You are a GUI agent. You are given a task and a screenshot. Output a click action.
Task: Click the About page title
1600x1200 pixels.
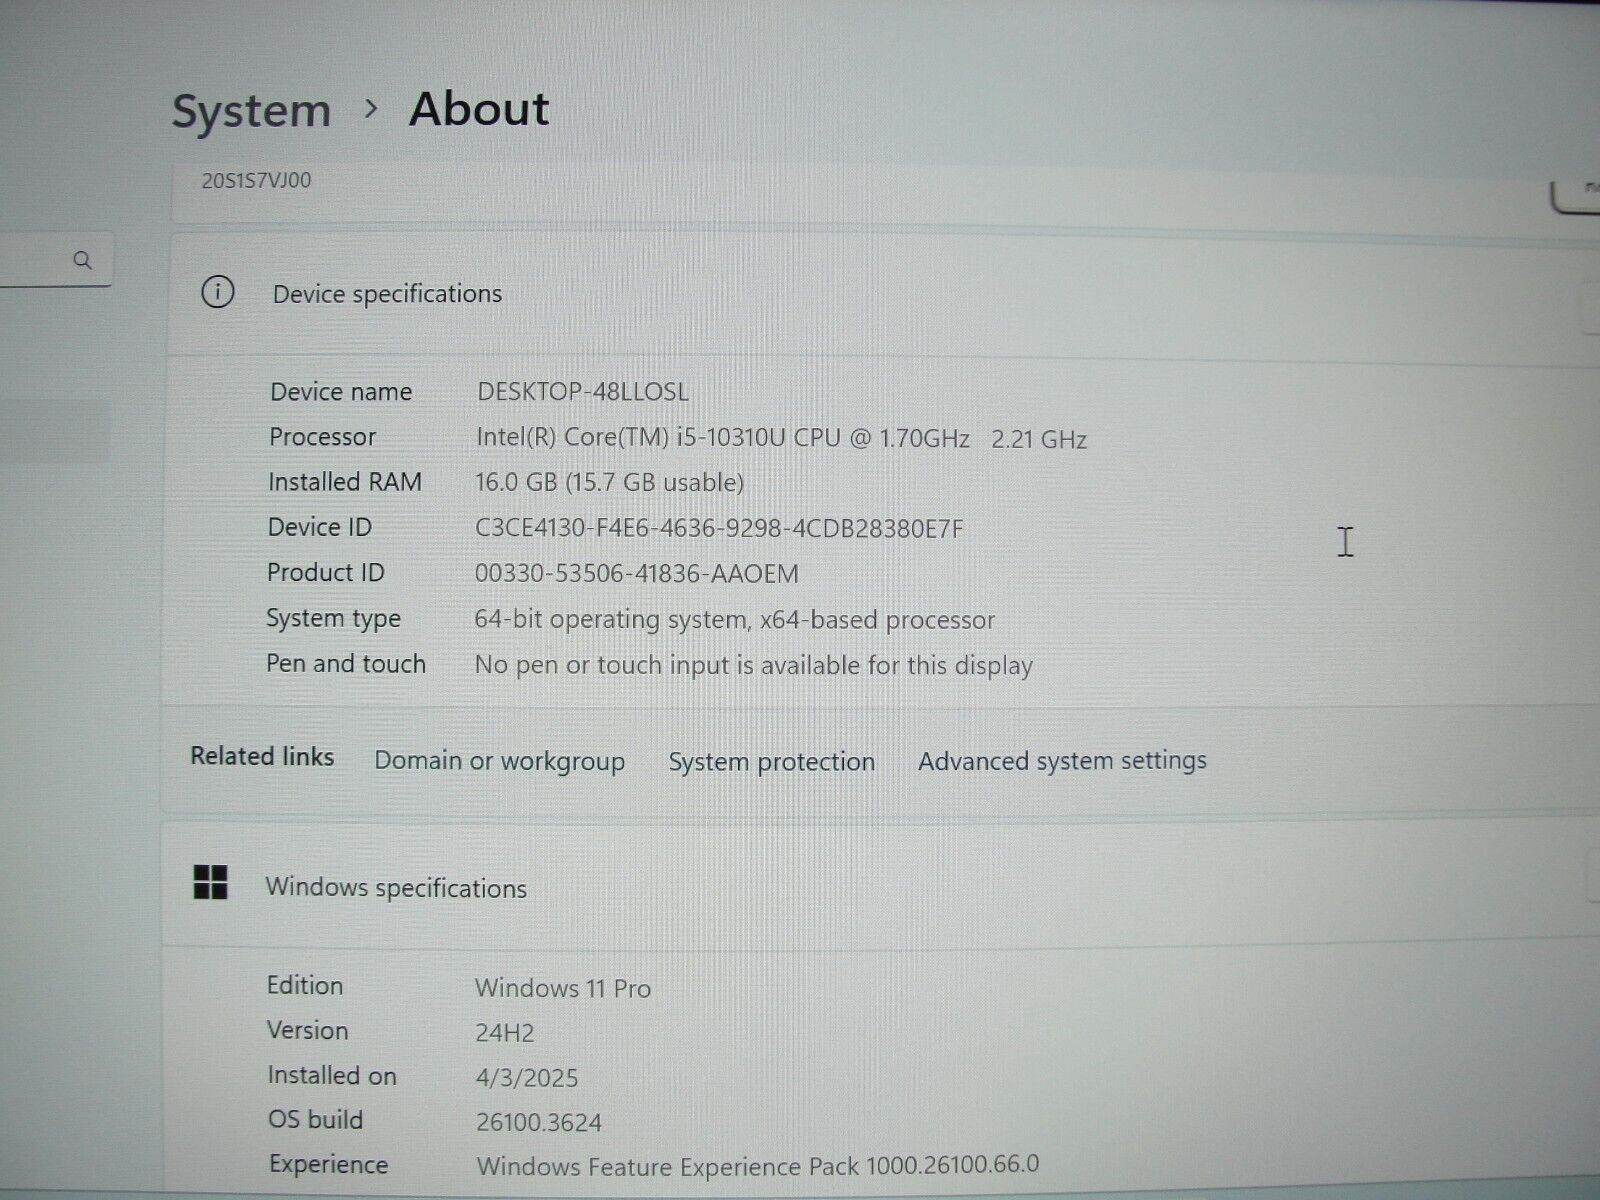[x=479, y=108]
